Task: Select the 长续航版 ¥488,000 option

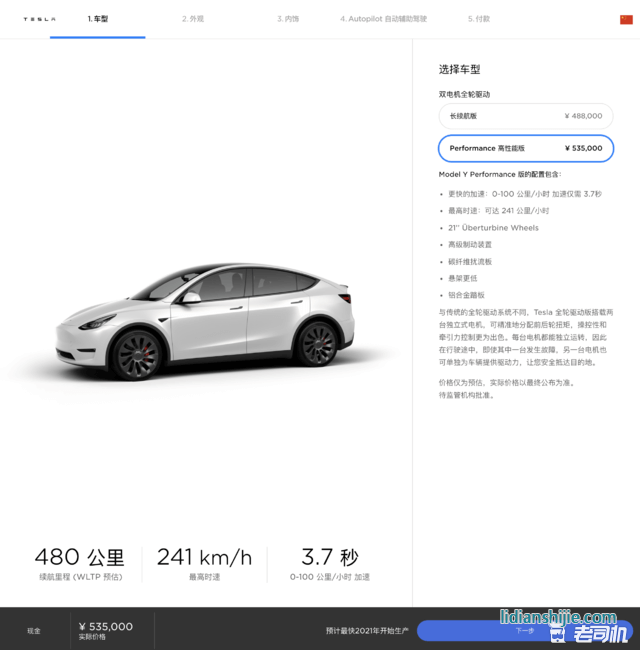Action: click(526, 116)
